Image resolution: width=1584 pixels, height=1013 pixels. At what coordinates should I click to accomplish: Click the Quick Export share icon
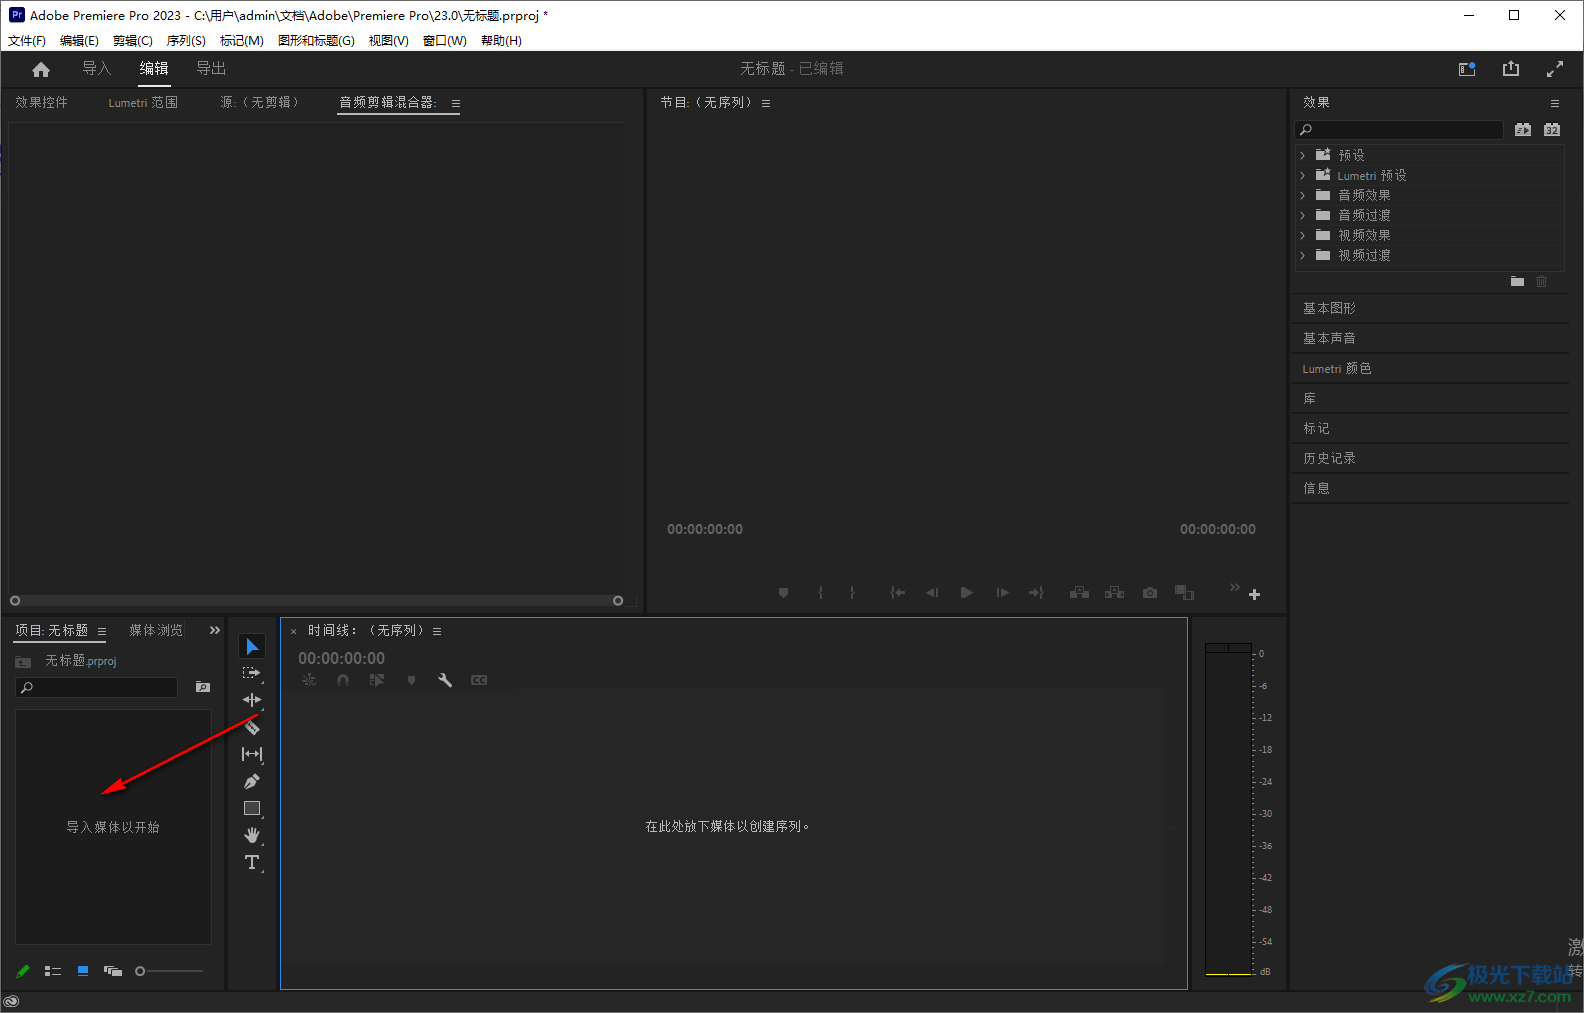(x=1511, y=69)
